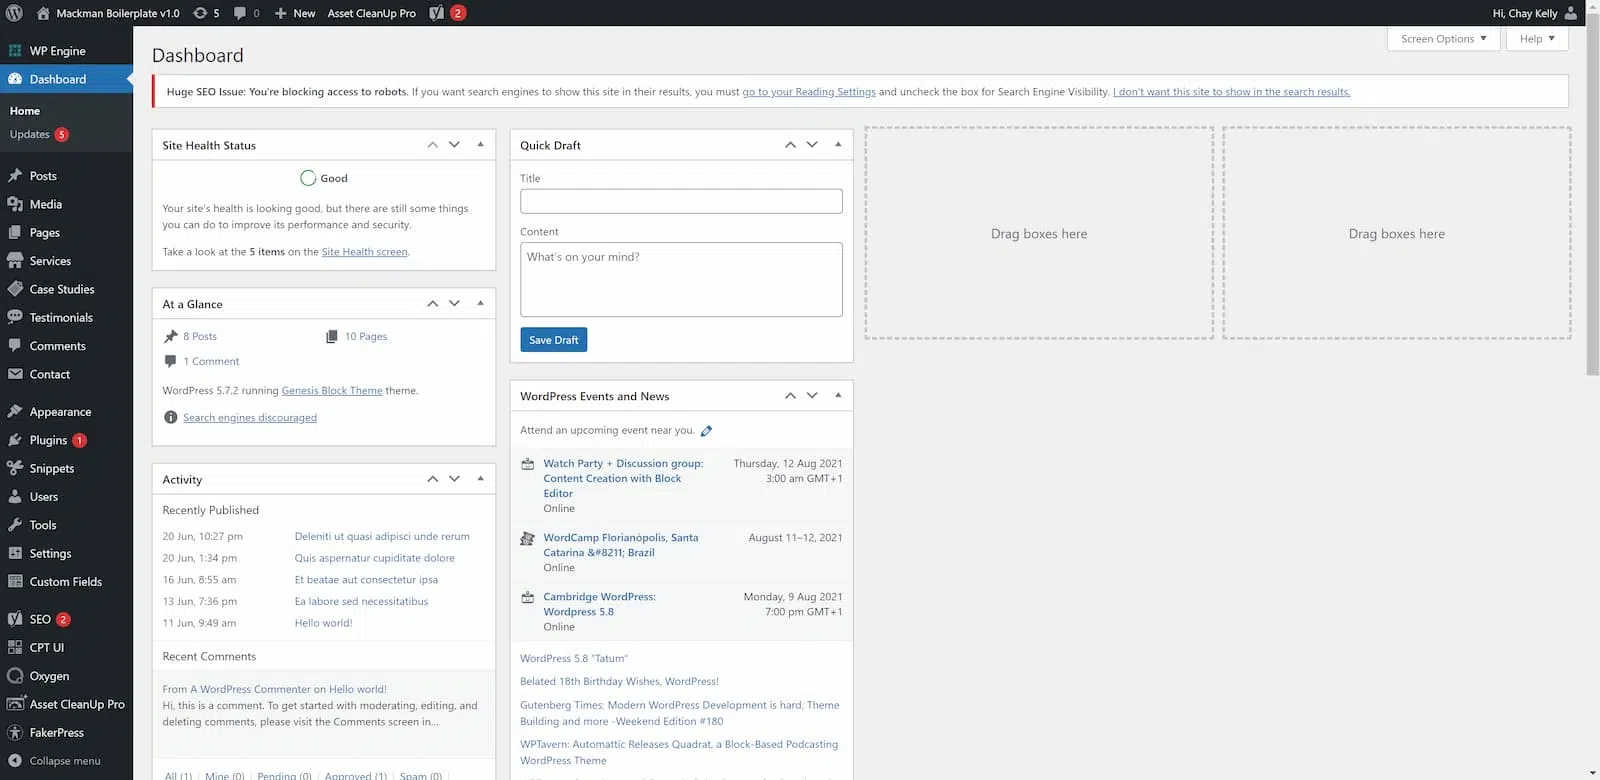
Task: Click the What's on your mind content box
Action: (681, 280)
